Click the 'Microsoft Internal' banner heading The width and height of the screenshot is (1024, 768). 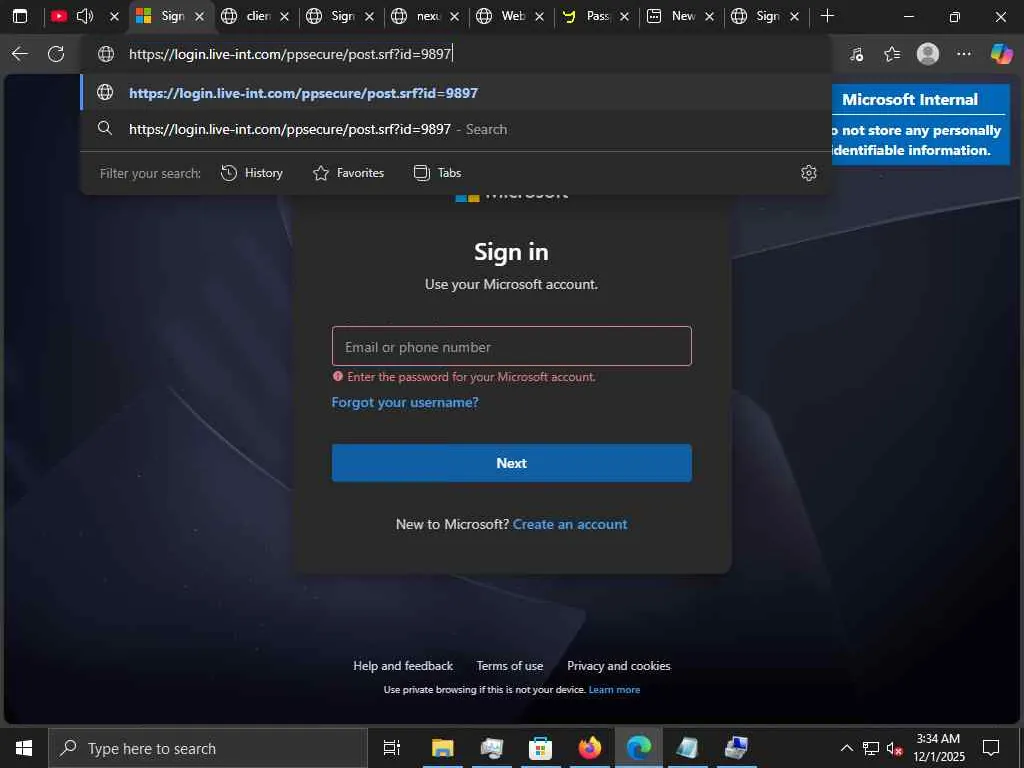(x=910, y=99)
